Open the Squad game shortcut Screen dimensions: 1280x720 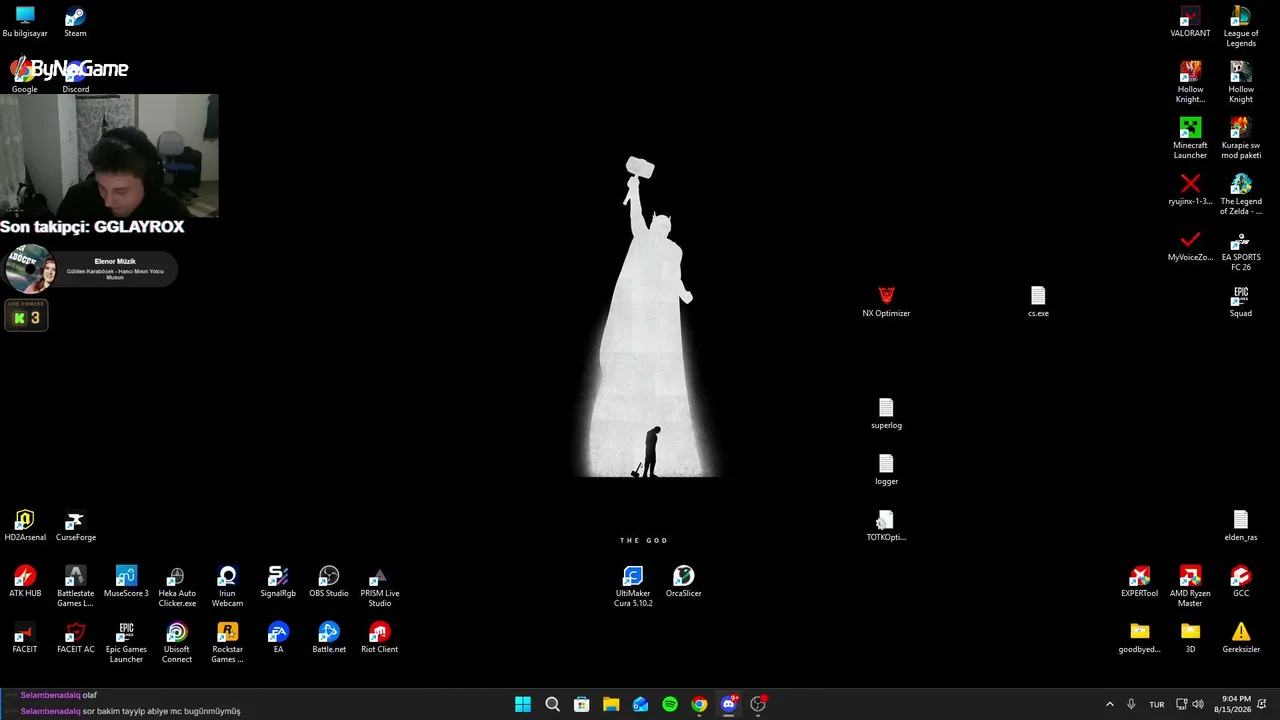(x=1241, y=302)
